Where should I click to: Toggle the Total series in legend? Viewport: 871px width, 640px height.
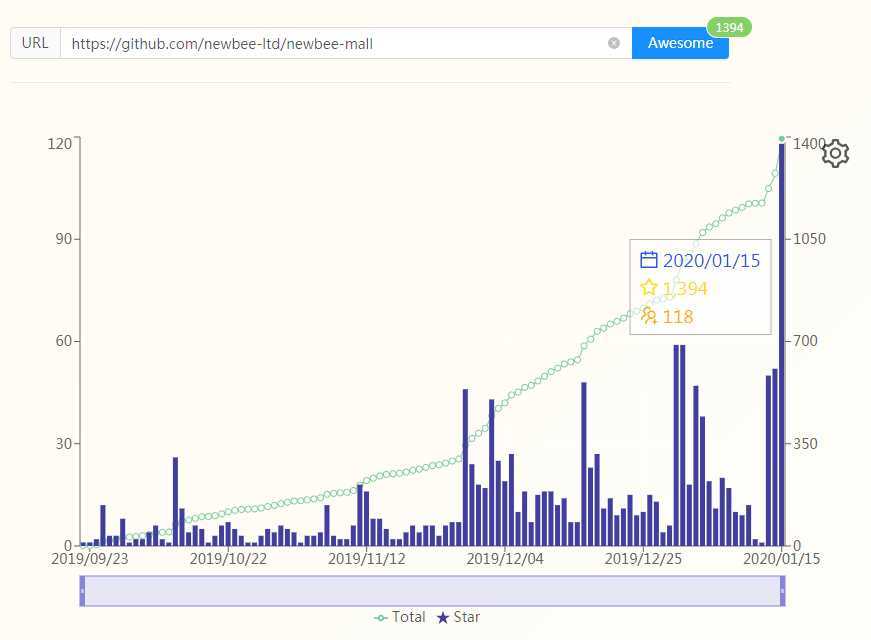click(x=399, y=617)
